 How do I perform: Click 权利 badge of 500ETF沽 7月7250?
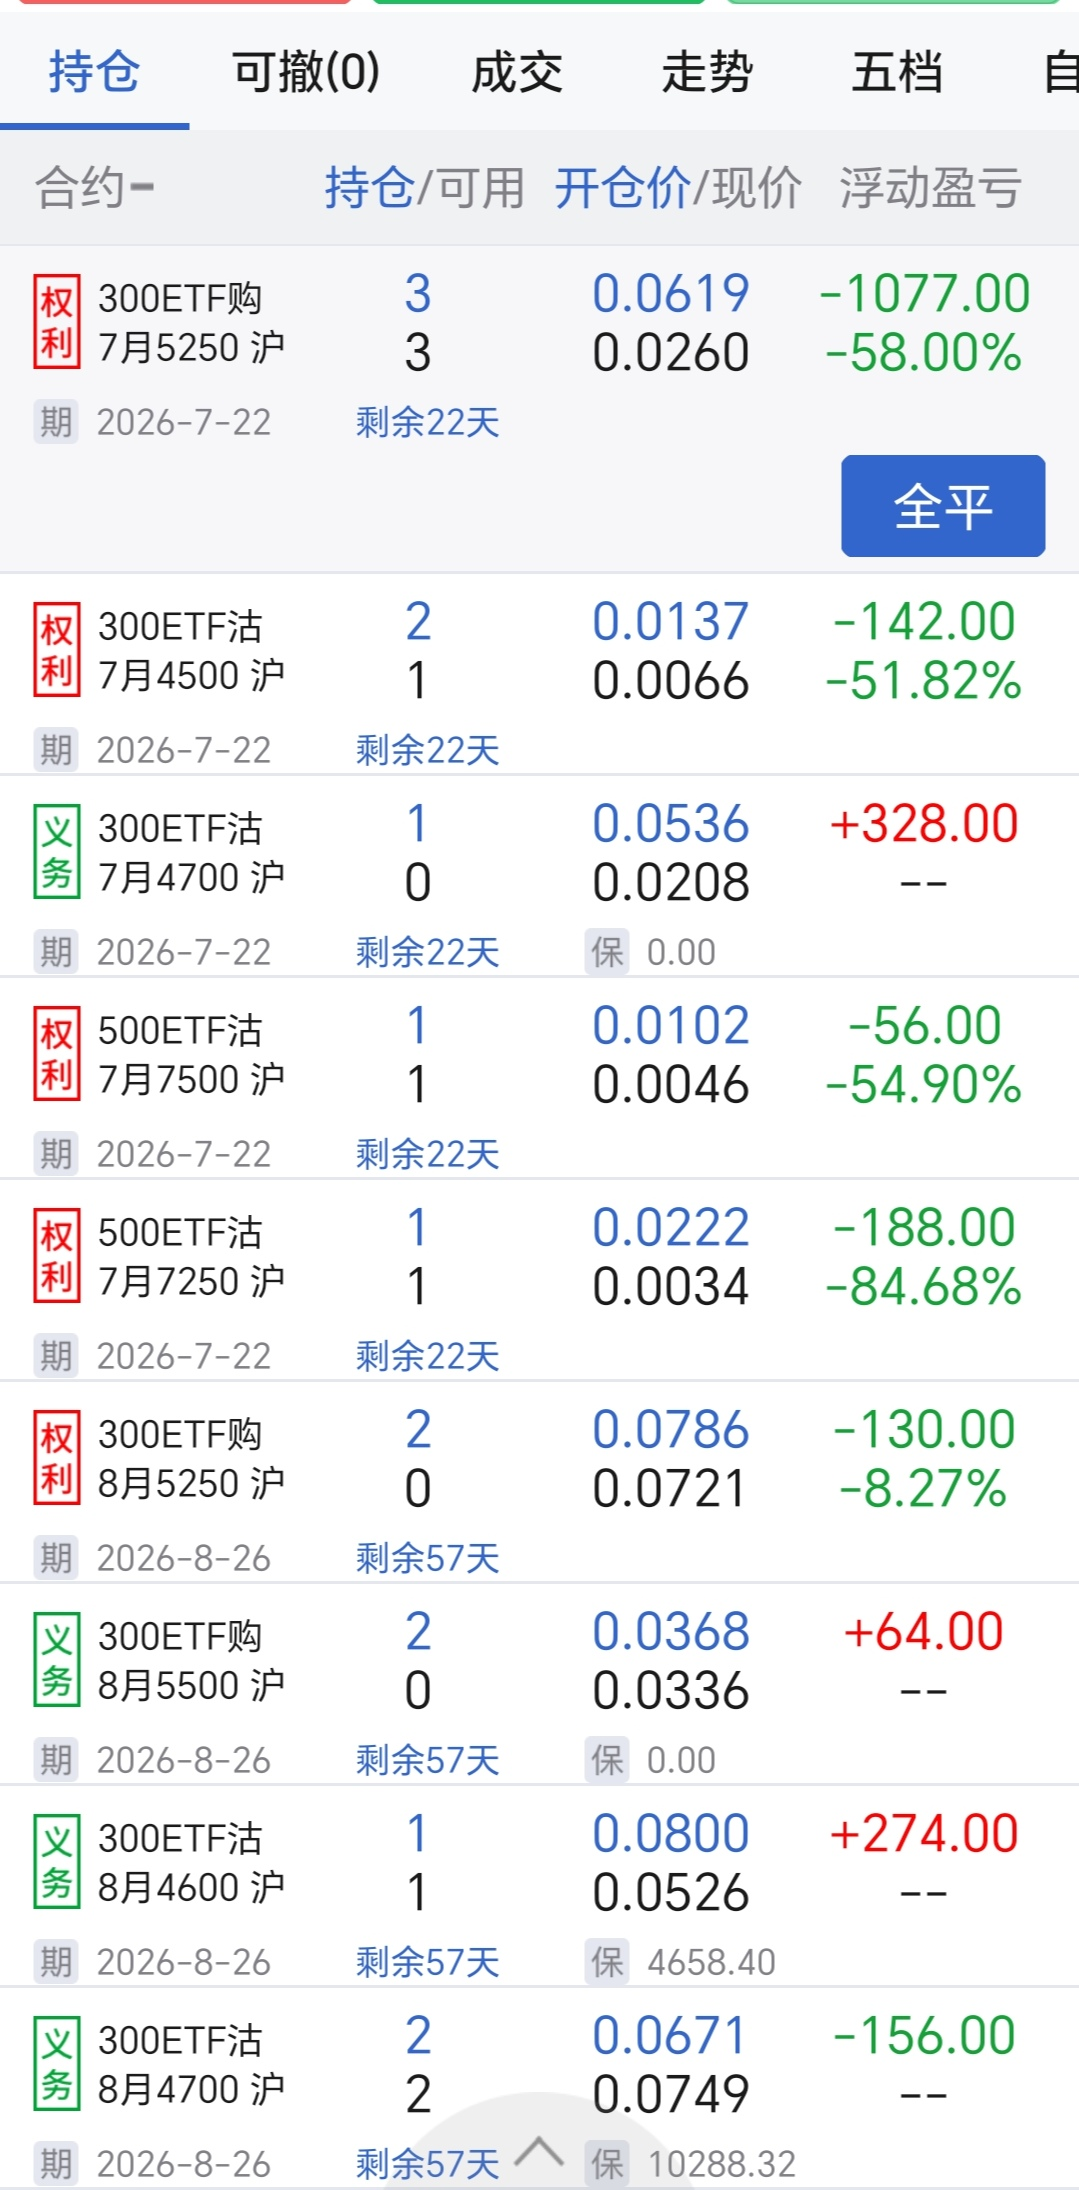click(57, 1257)
